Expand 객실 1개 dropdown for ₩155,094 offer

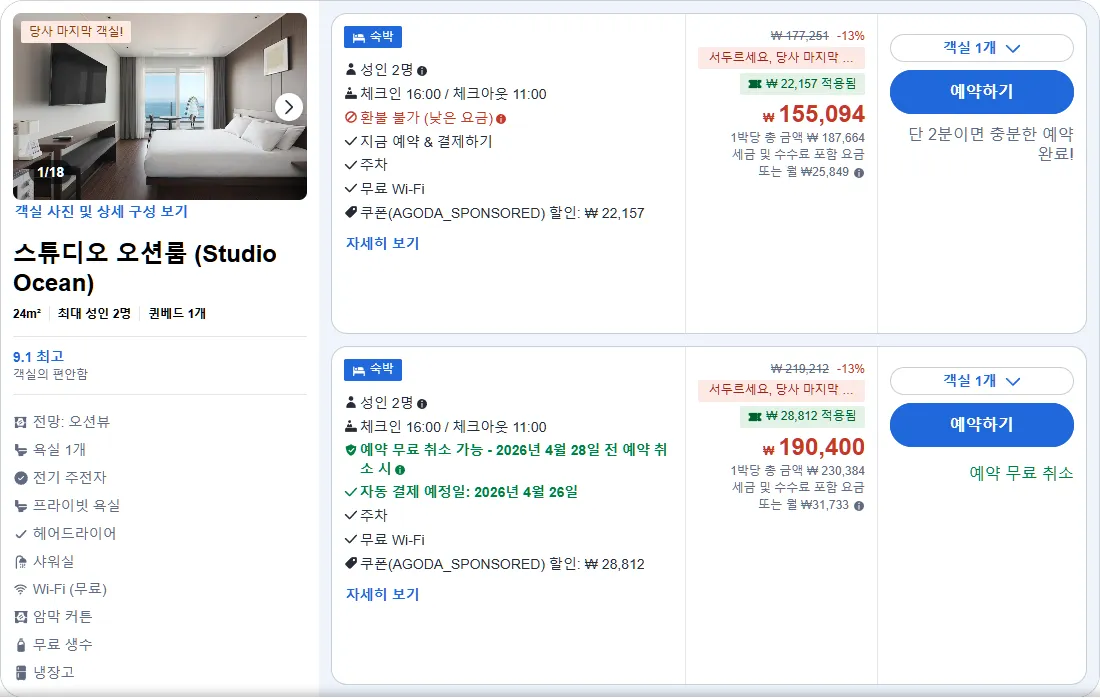[981, 48]
